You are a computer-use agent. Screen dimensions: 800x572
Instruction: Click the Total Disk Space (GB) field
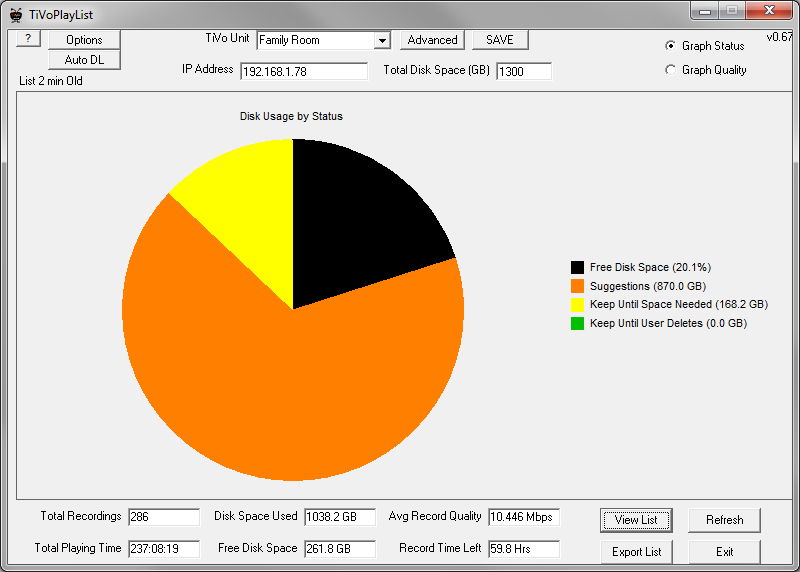click(524, 71)
